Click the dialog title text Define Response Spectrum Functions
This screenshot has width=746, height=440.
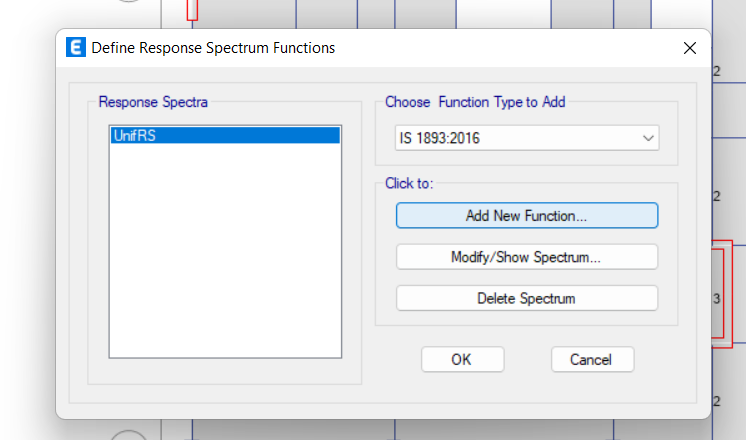click(213, 48)
